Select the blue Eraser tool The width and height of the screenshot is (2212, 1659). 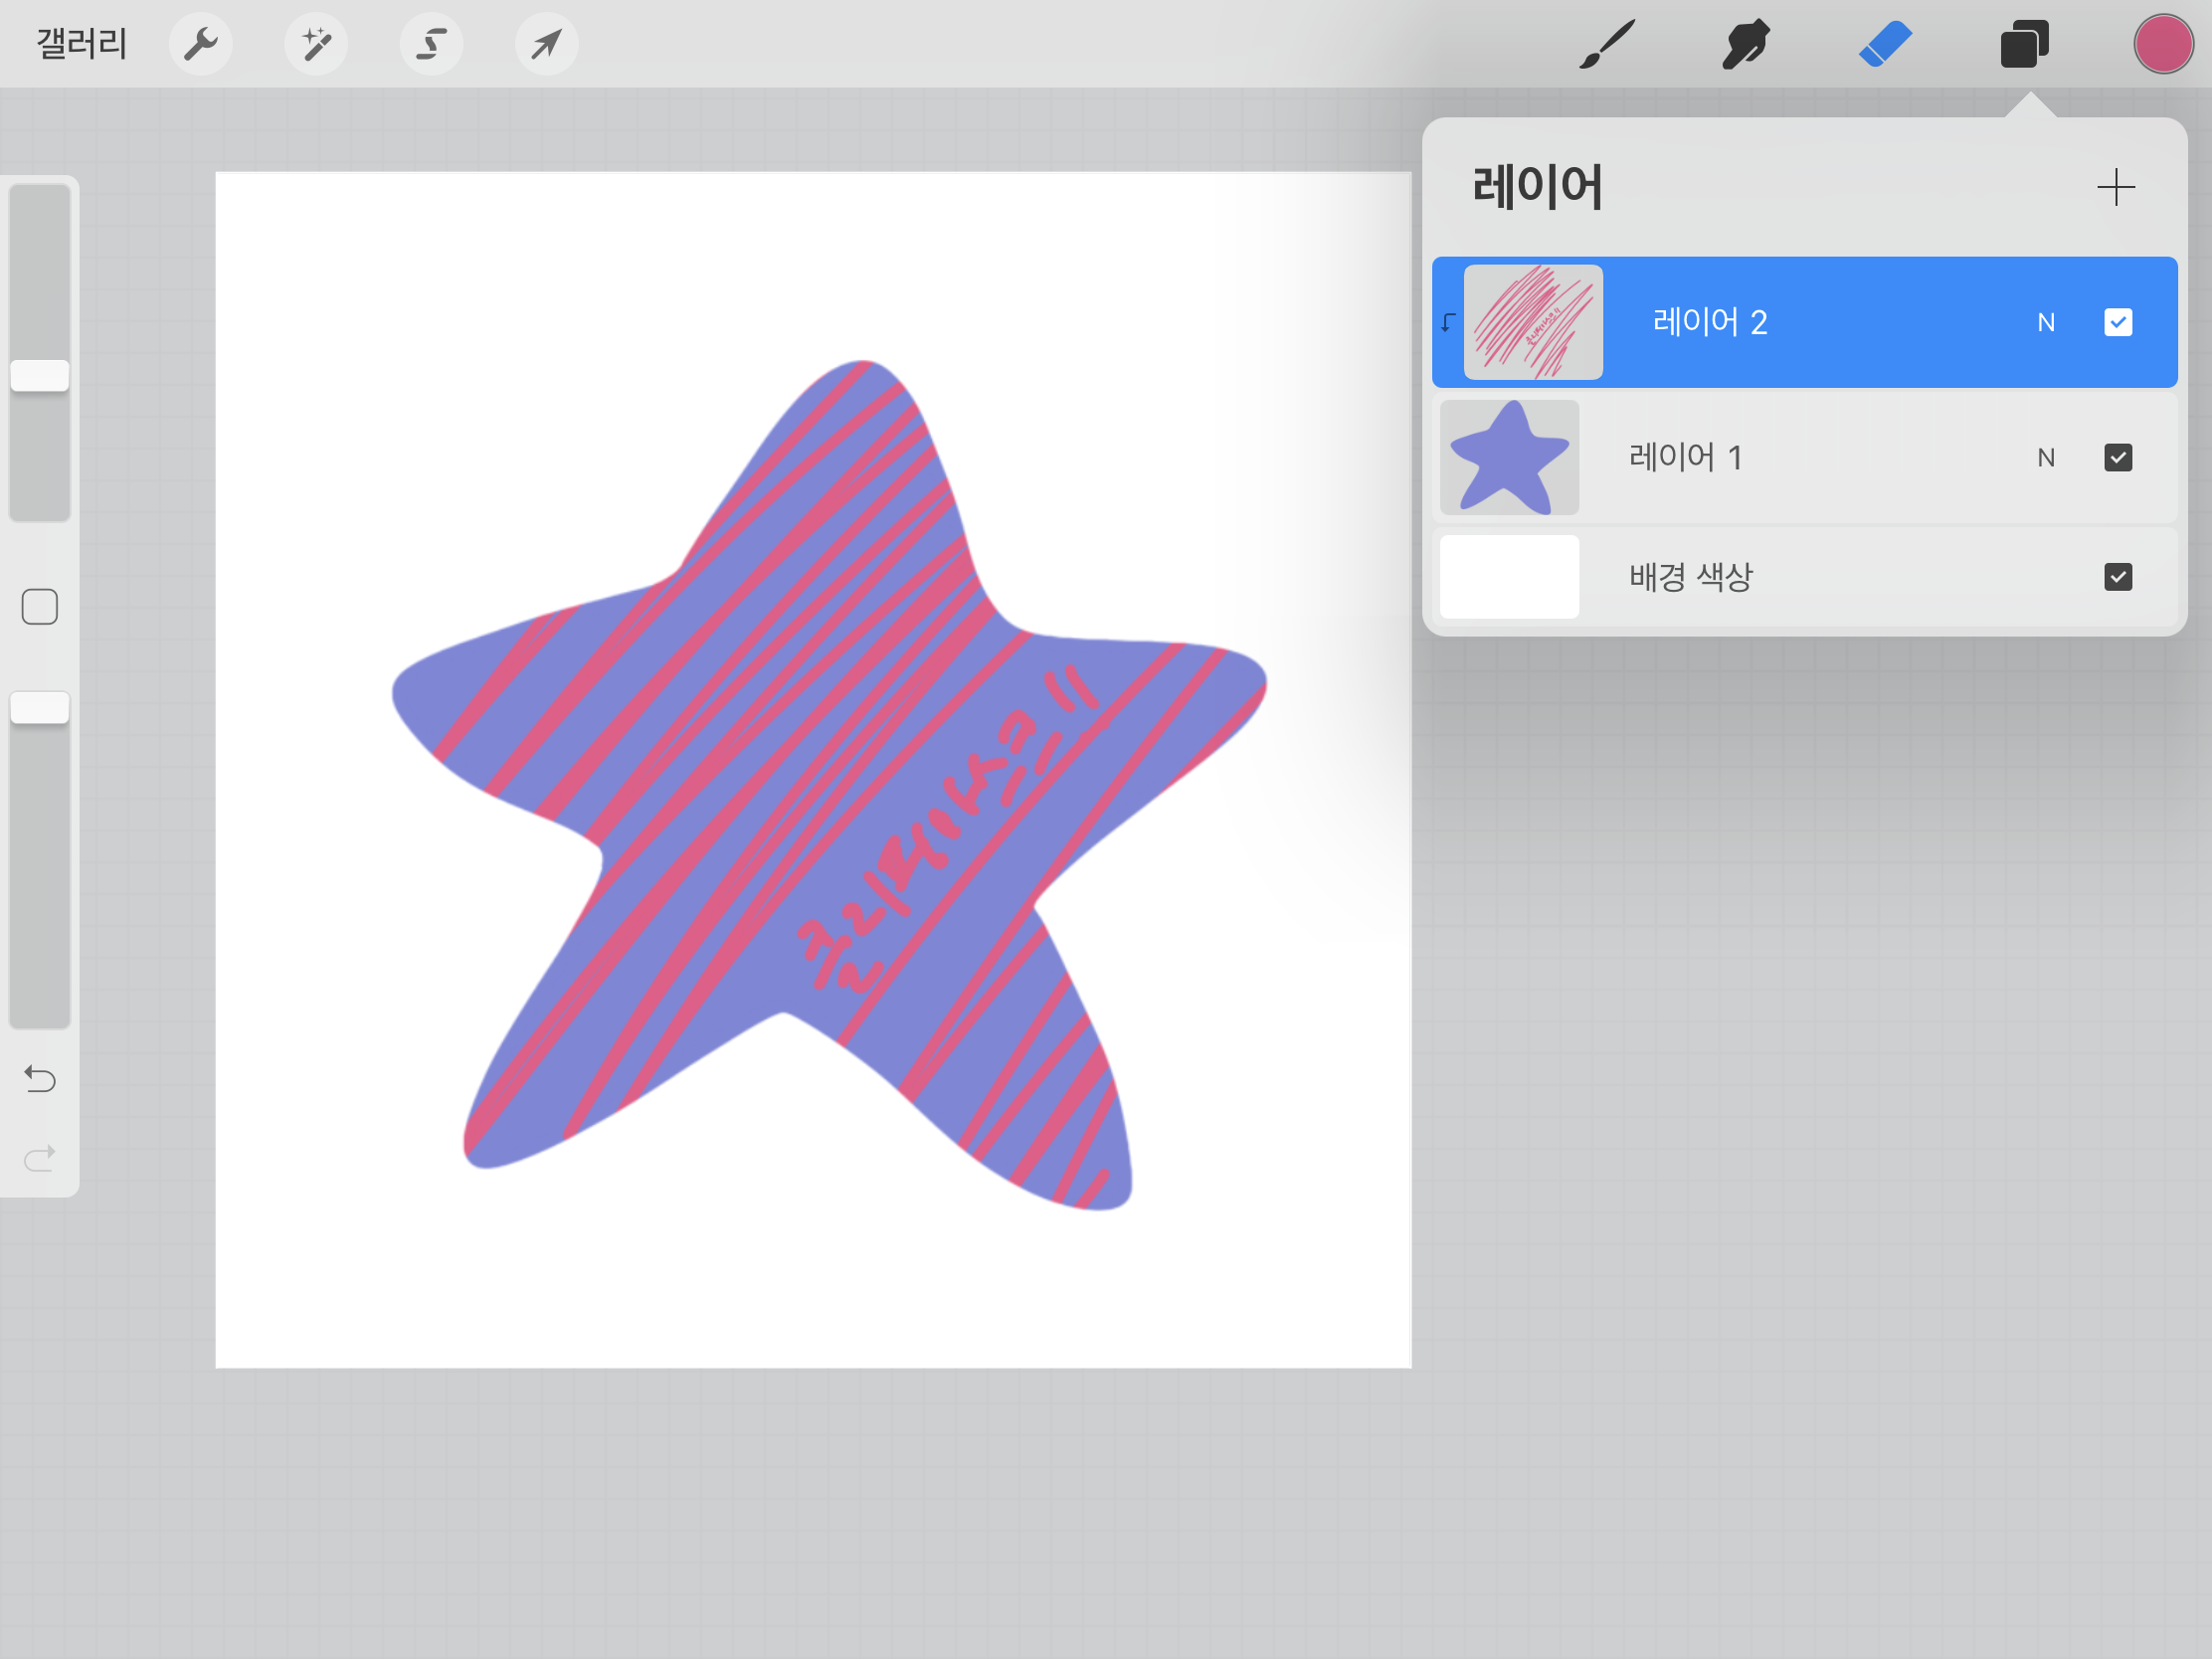coord(1885,44)
